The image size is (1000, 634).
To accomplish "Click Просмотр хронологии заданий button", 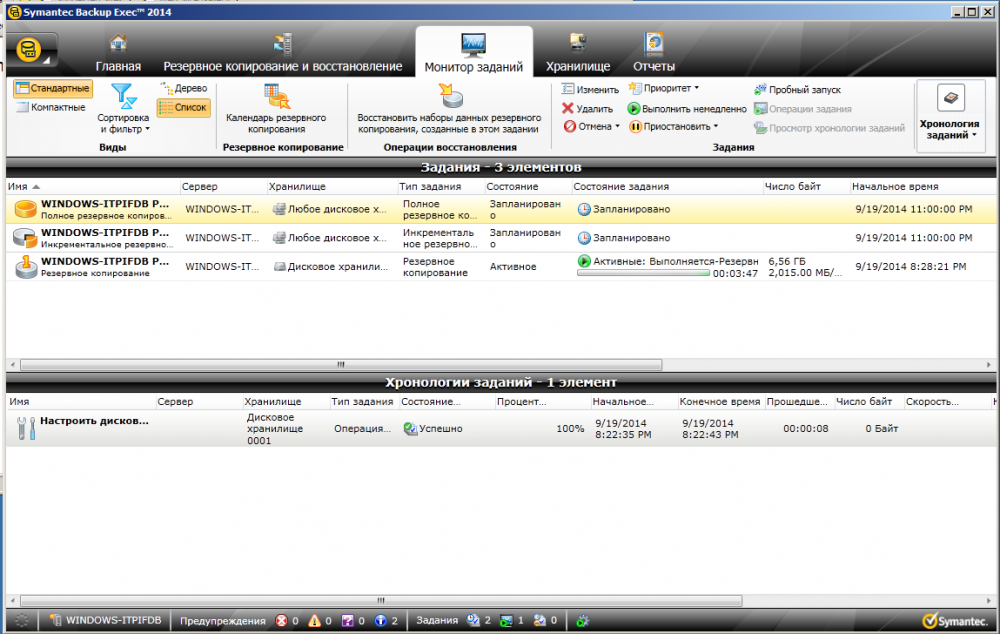I will coord(829,128).
